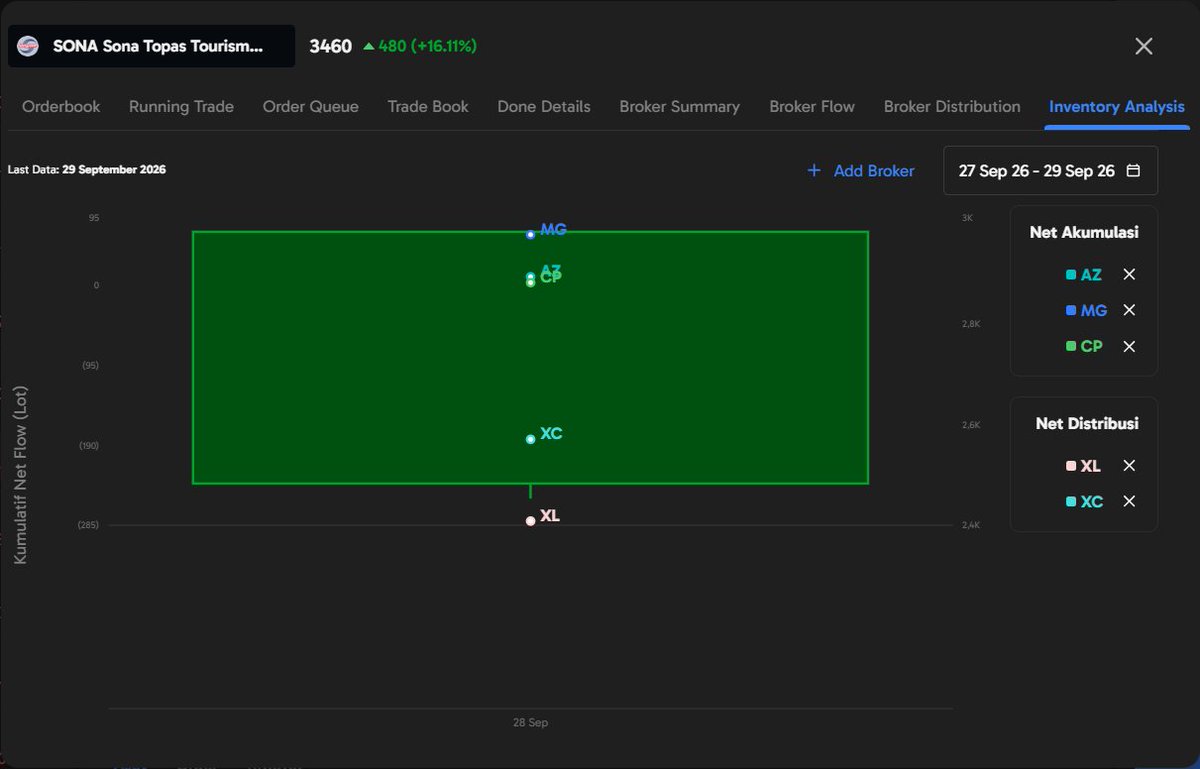Go to the Order Queue tab
The image size is (1200, 769).
coord(310,106)
